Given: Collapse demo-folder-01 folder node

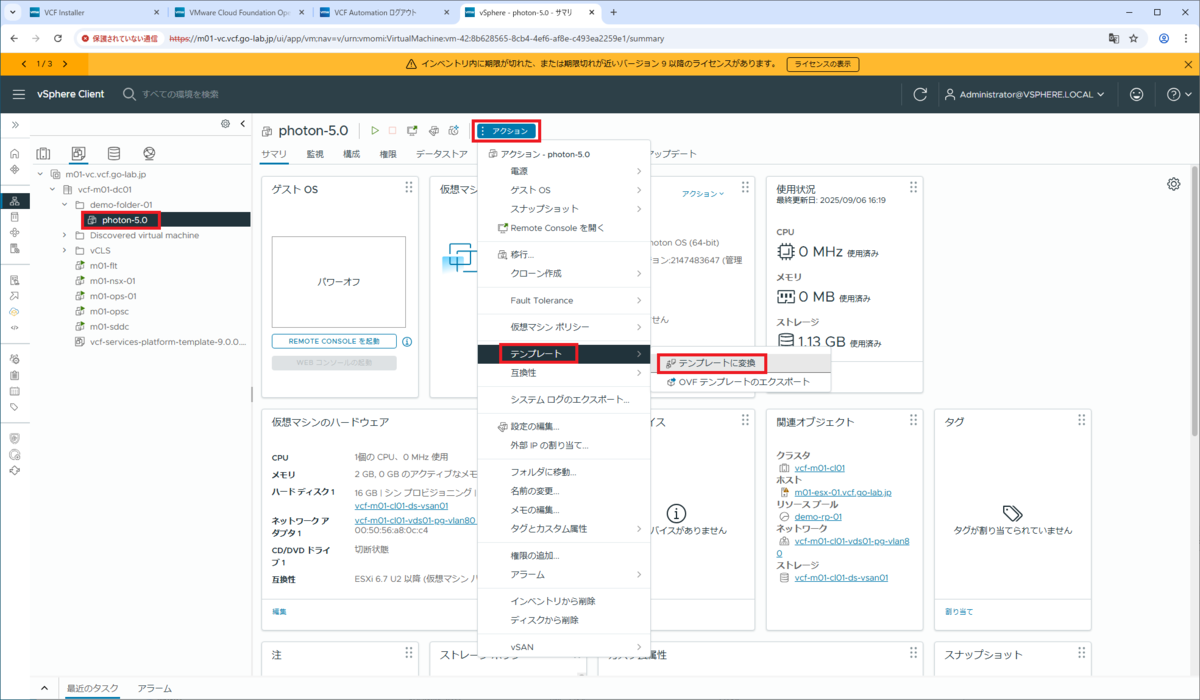Looking at the screenshot, I should (65, 204).
